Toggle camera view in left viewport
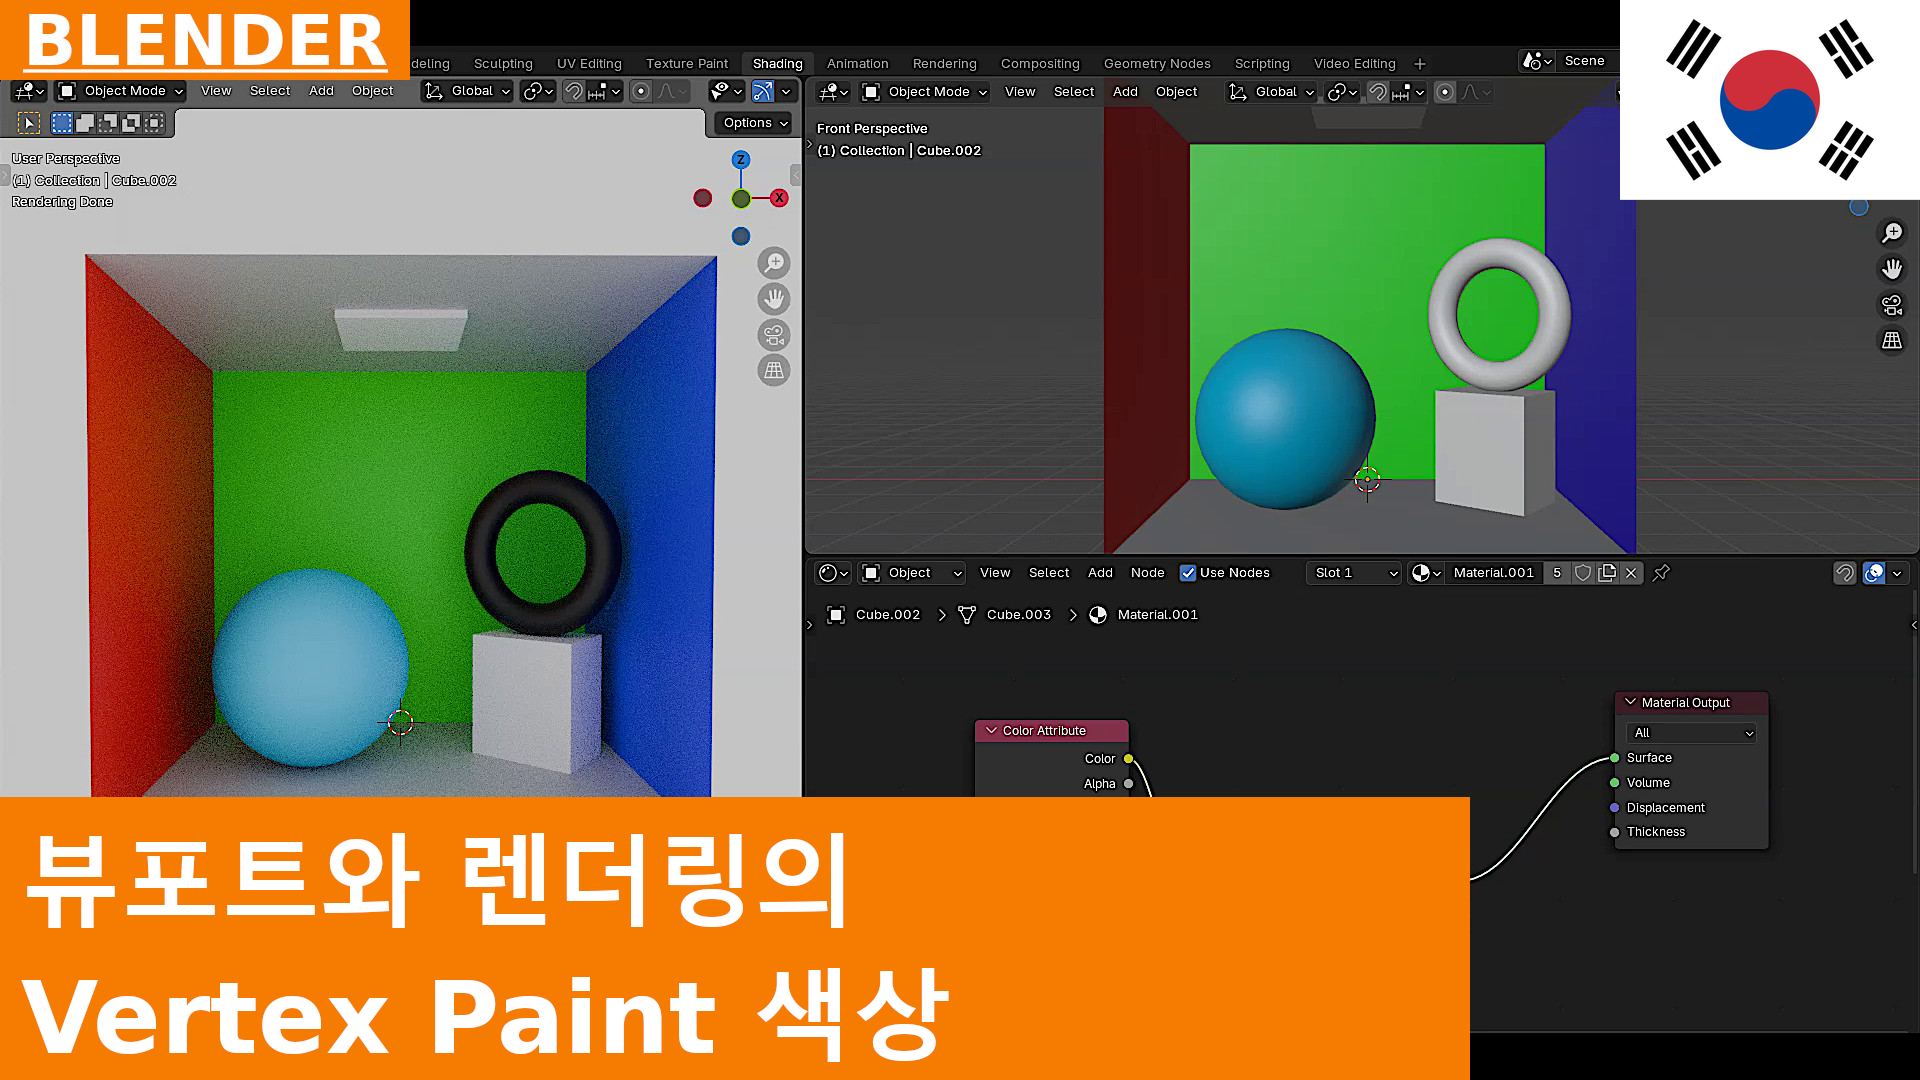Image resolution: width=1920 pixels, height=1080 pixels. 774,335
